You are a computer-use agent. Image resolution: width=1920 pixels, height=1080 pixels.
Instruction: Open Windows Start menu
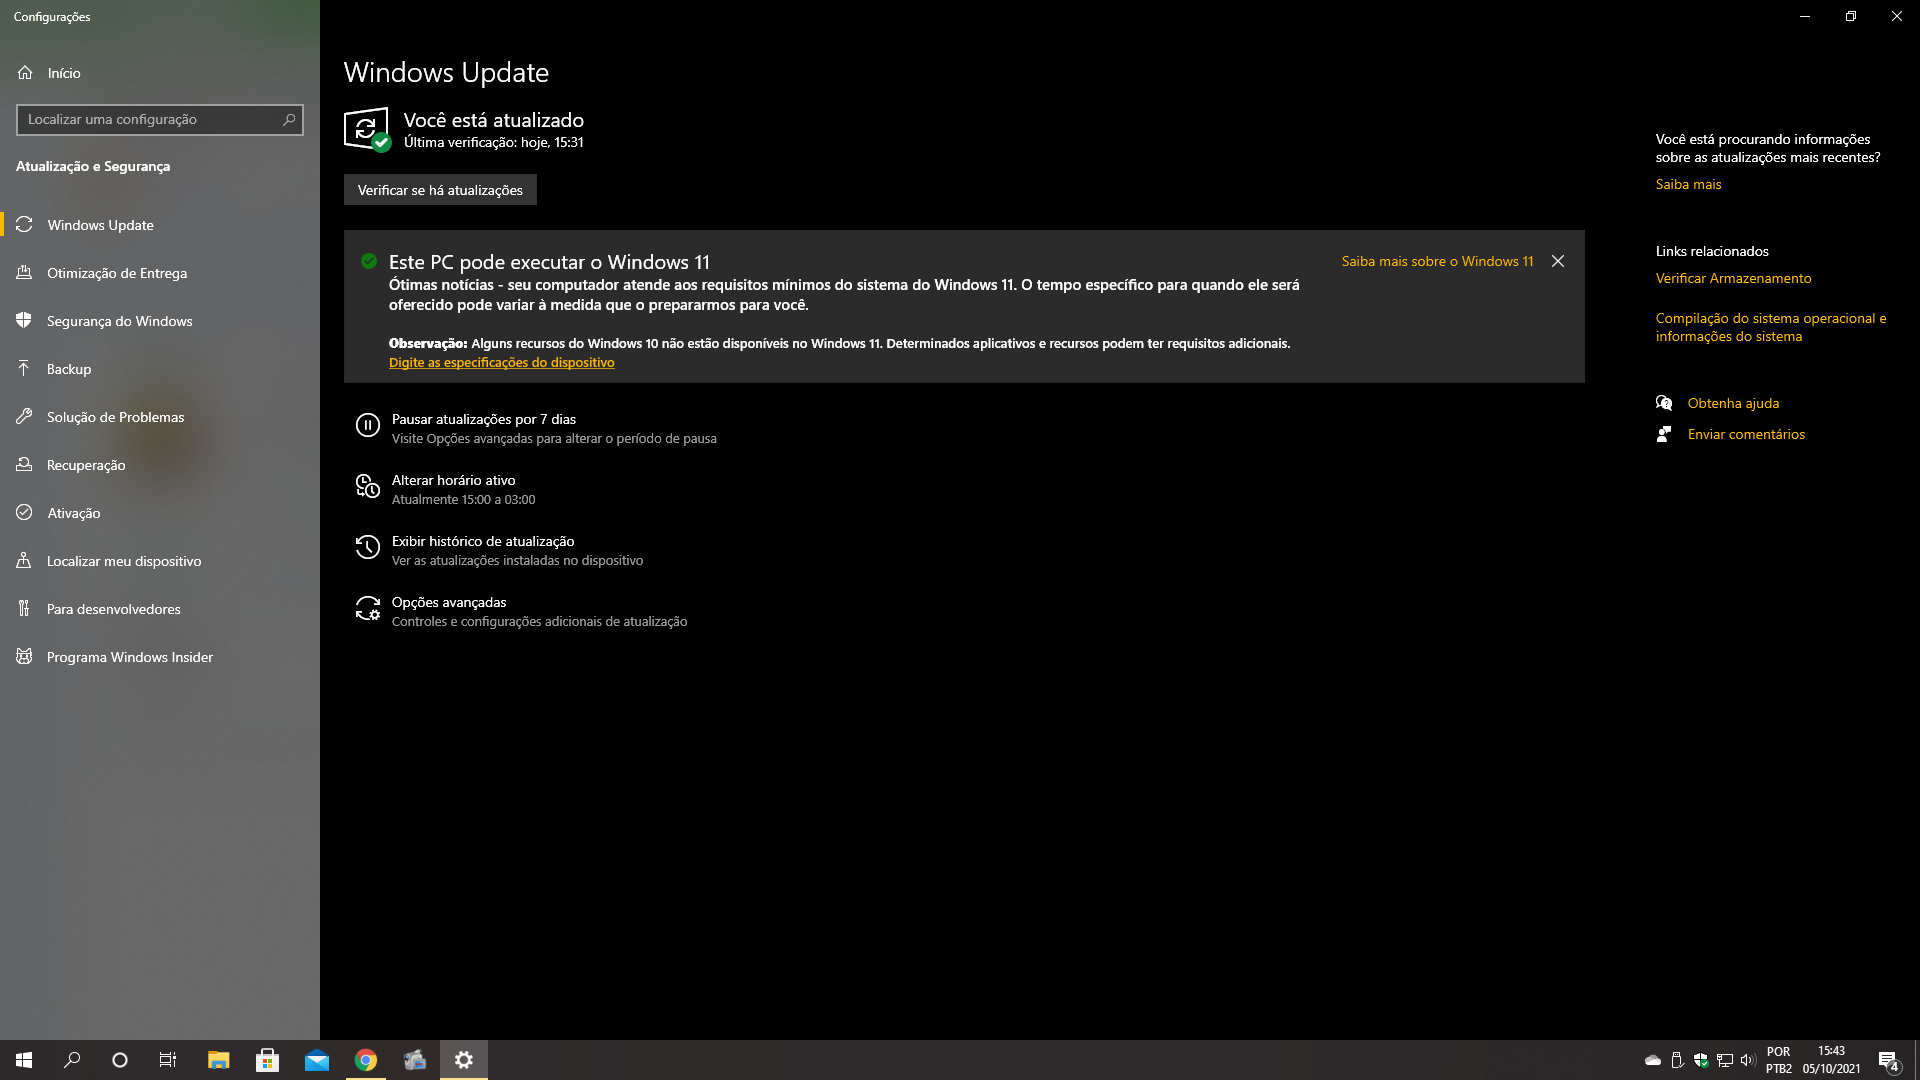point(24,1060)
